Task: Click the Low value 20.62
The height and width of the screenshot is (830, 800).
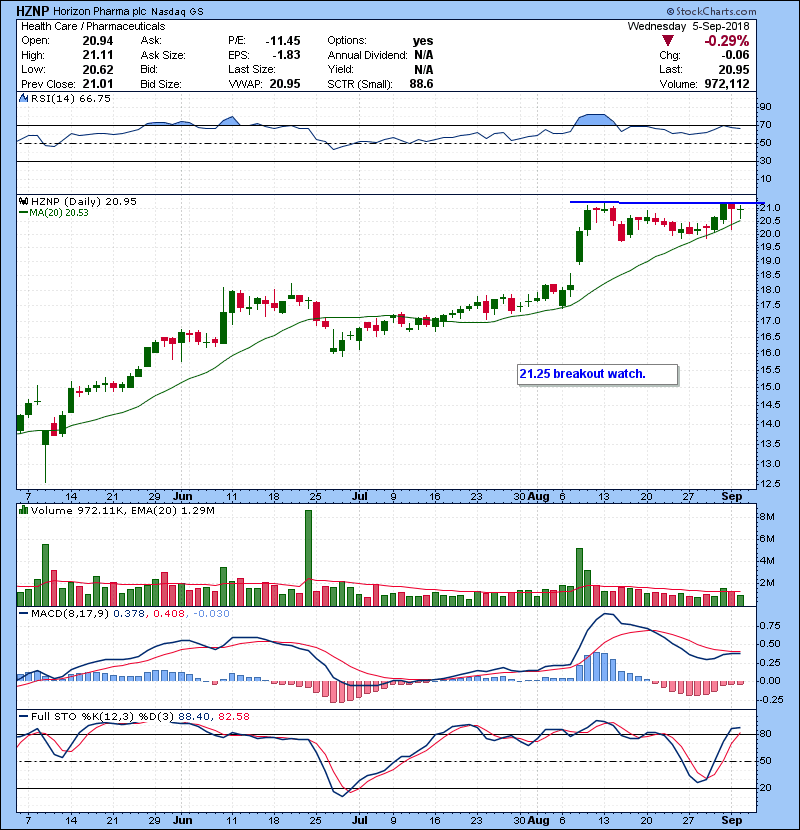Action: click(x=98, y=69)
